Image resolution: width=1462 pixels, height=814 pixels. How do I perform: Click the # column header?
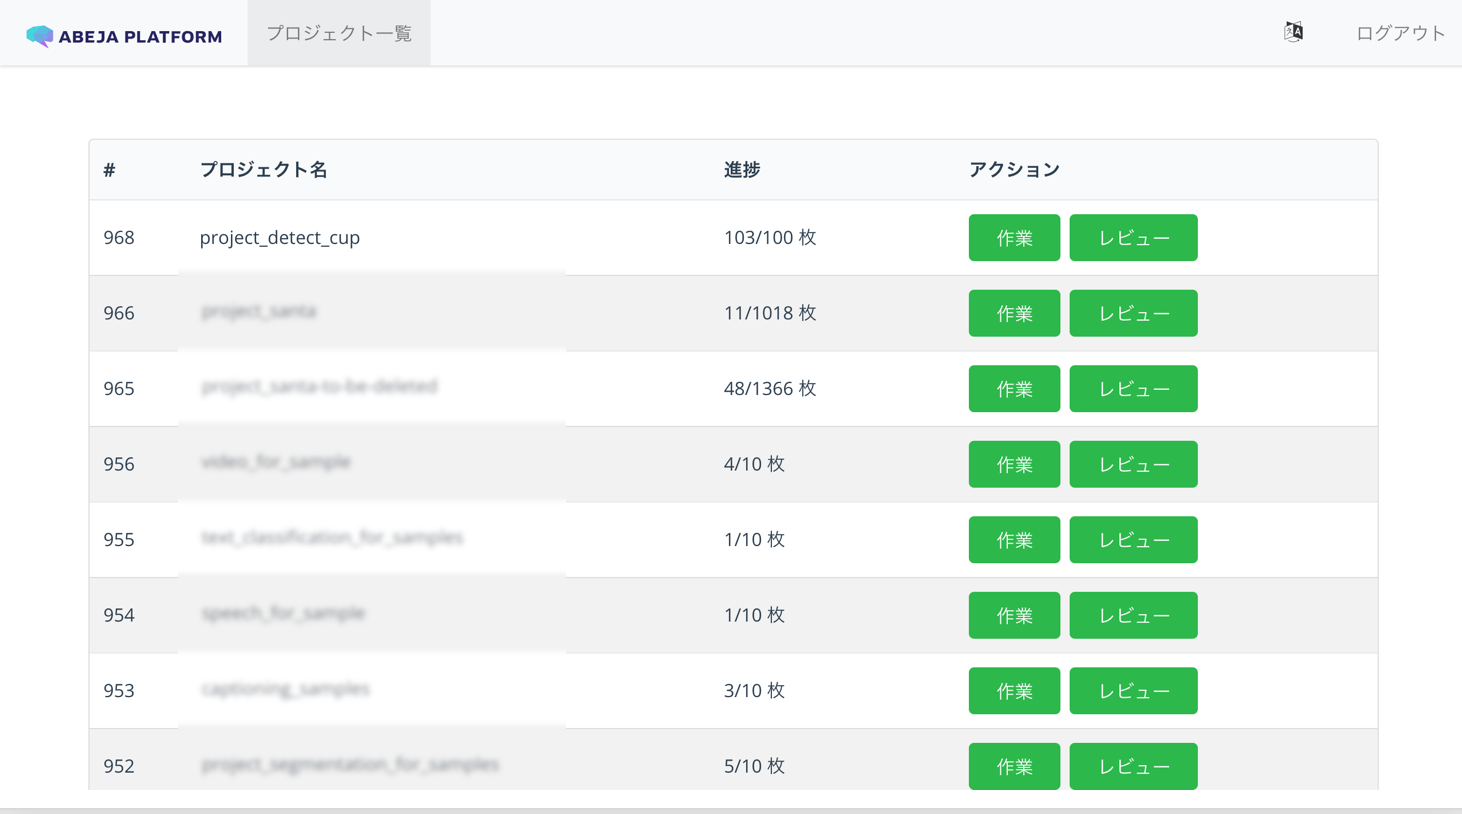[x=107, y=170]
